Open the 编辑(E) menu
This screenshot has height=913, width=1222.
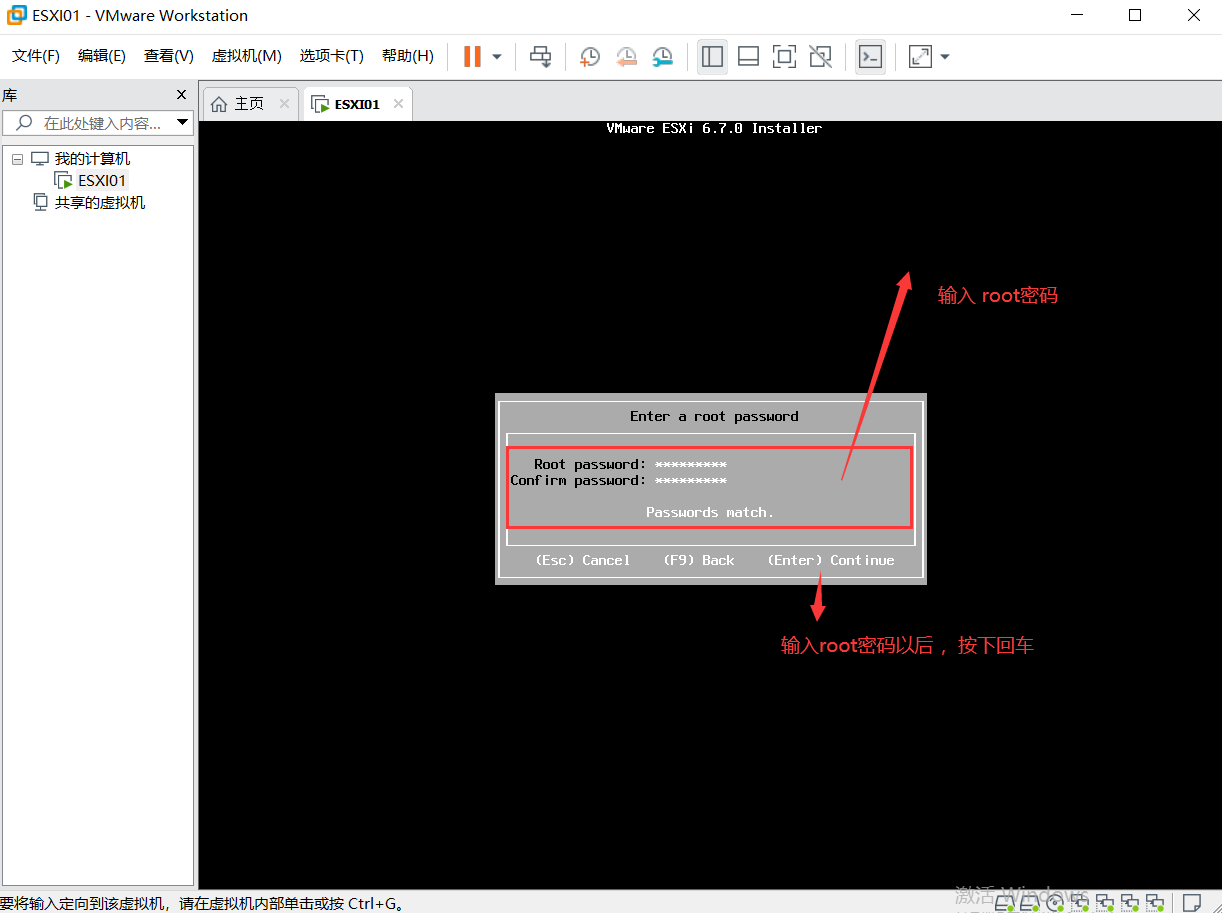click(x=102, y=56)
